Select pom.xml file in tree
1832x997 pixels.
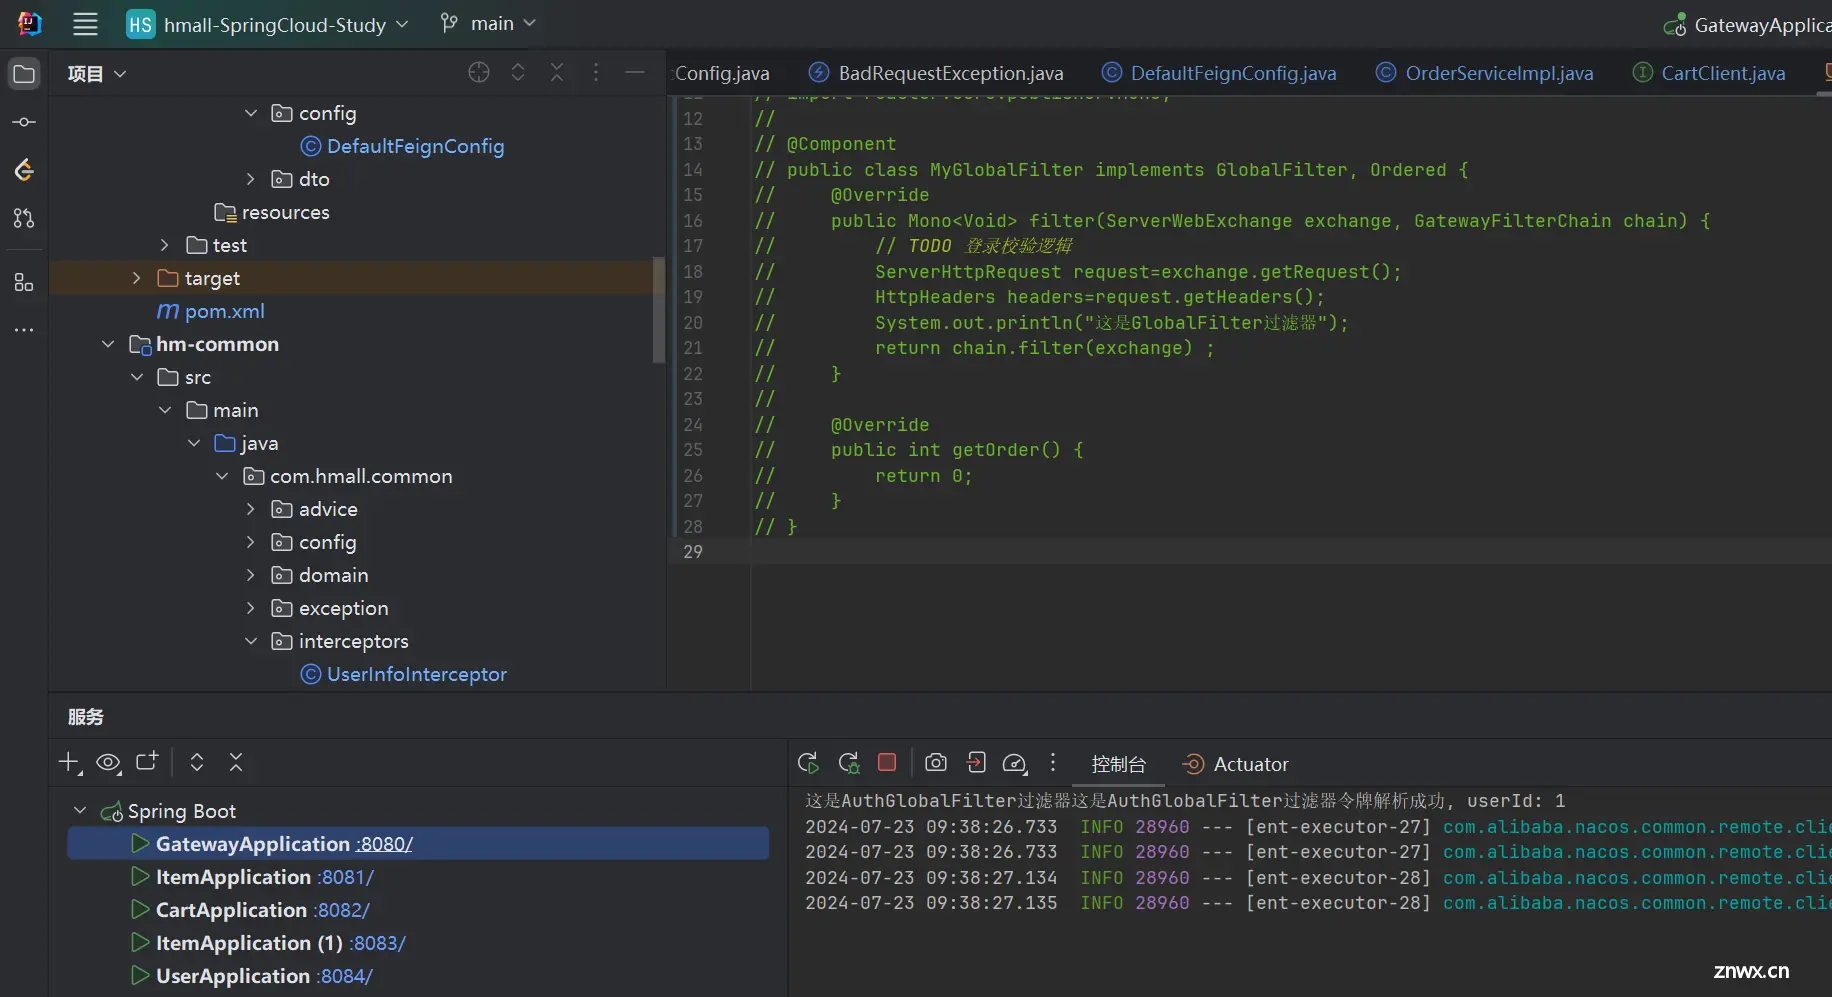[x=211, y=311]
